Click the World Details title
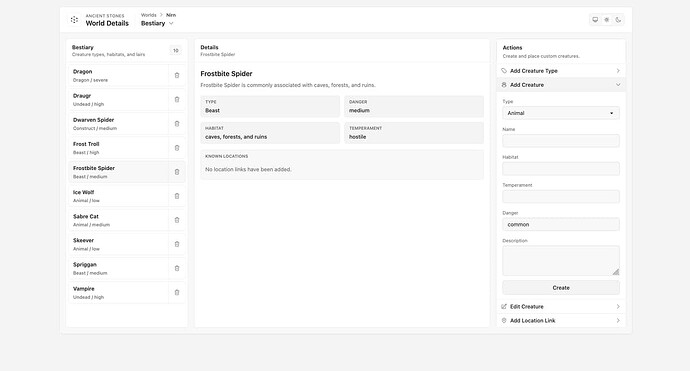Viewport: 690px width, 371px height. 107,23
